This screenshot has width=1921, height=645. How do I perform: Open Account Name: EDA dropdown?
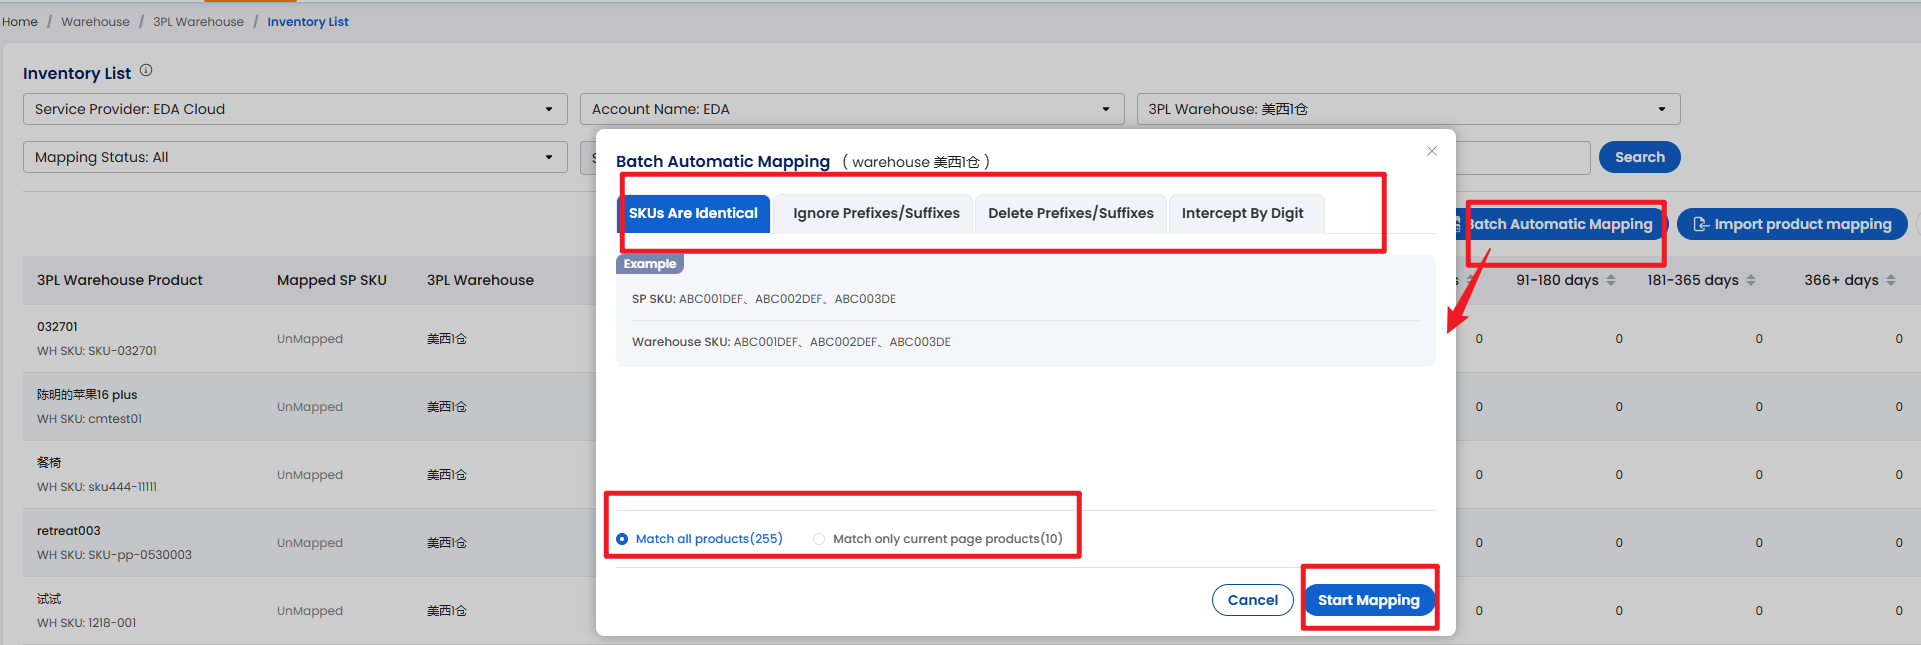click(x=852, y=109)
